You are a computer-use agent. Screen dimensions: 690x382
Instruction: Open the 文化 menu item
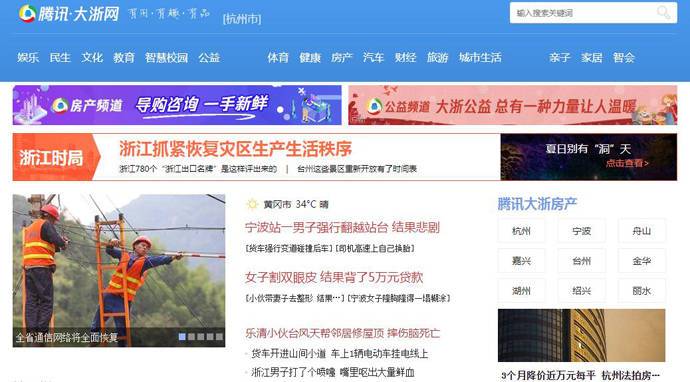[92, 58]
